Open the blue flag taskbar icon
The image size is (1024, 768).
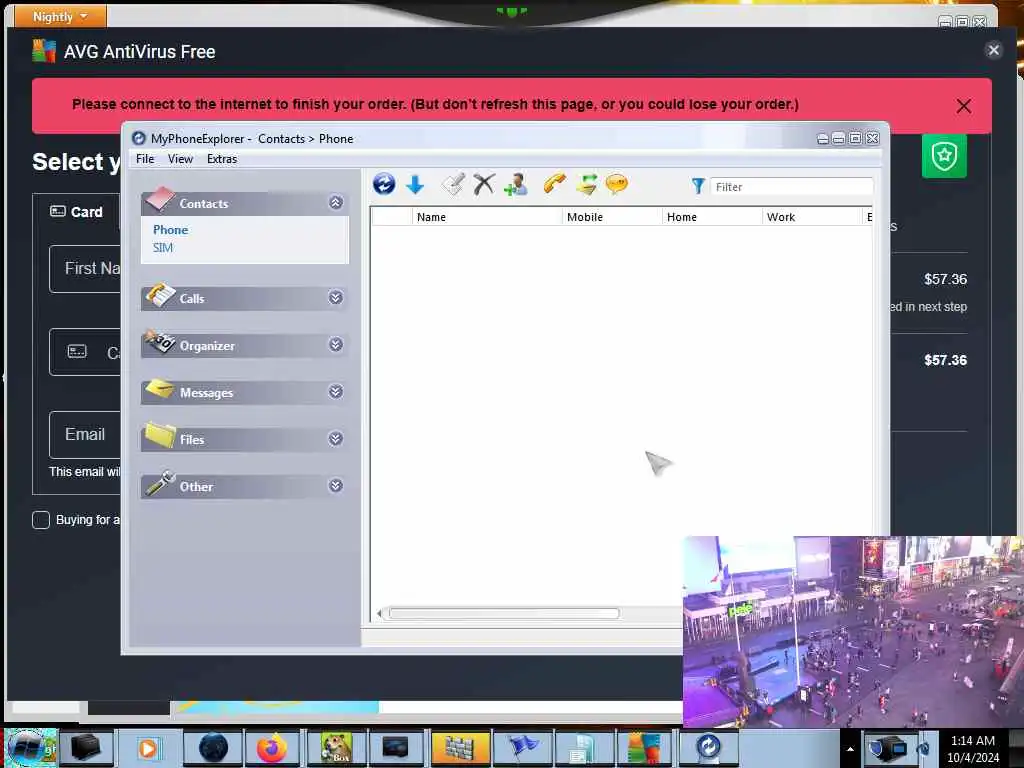click(x=522, y=748)
